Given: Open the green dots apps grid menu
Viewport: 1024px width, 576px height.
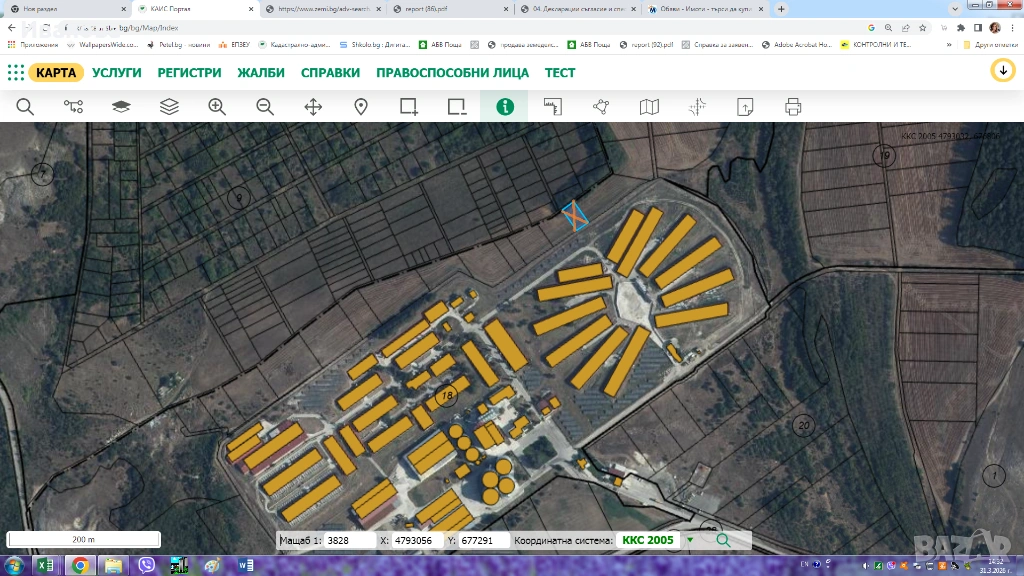Looking at the screenshot, I should coord(16,72).
